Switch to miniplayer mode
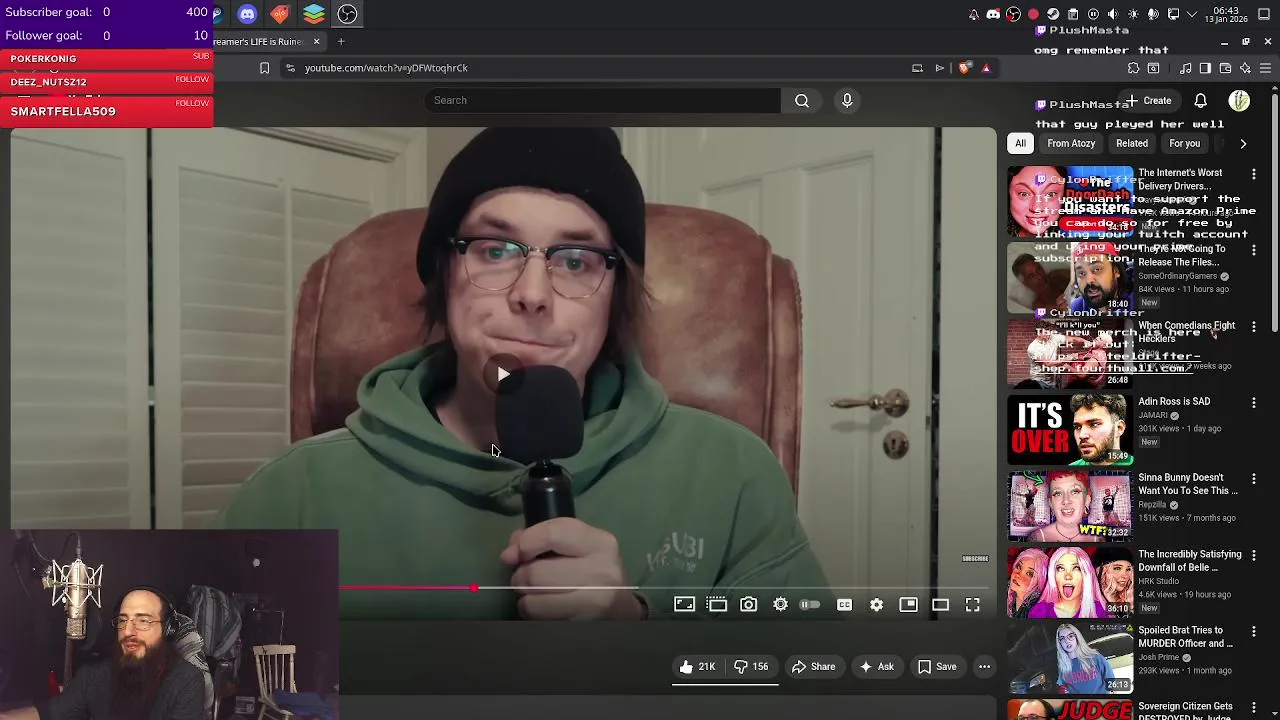 point(908,604)
